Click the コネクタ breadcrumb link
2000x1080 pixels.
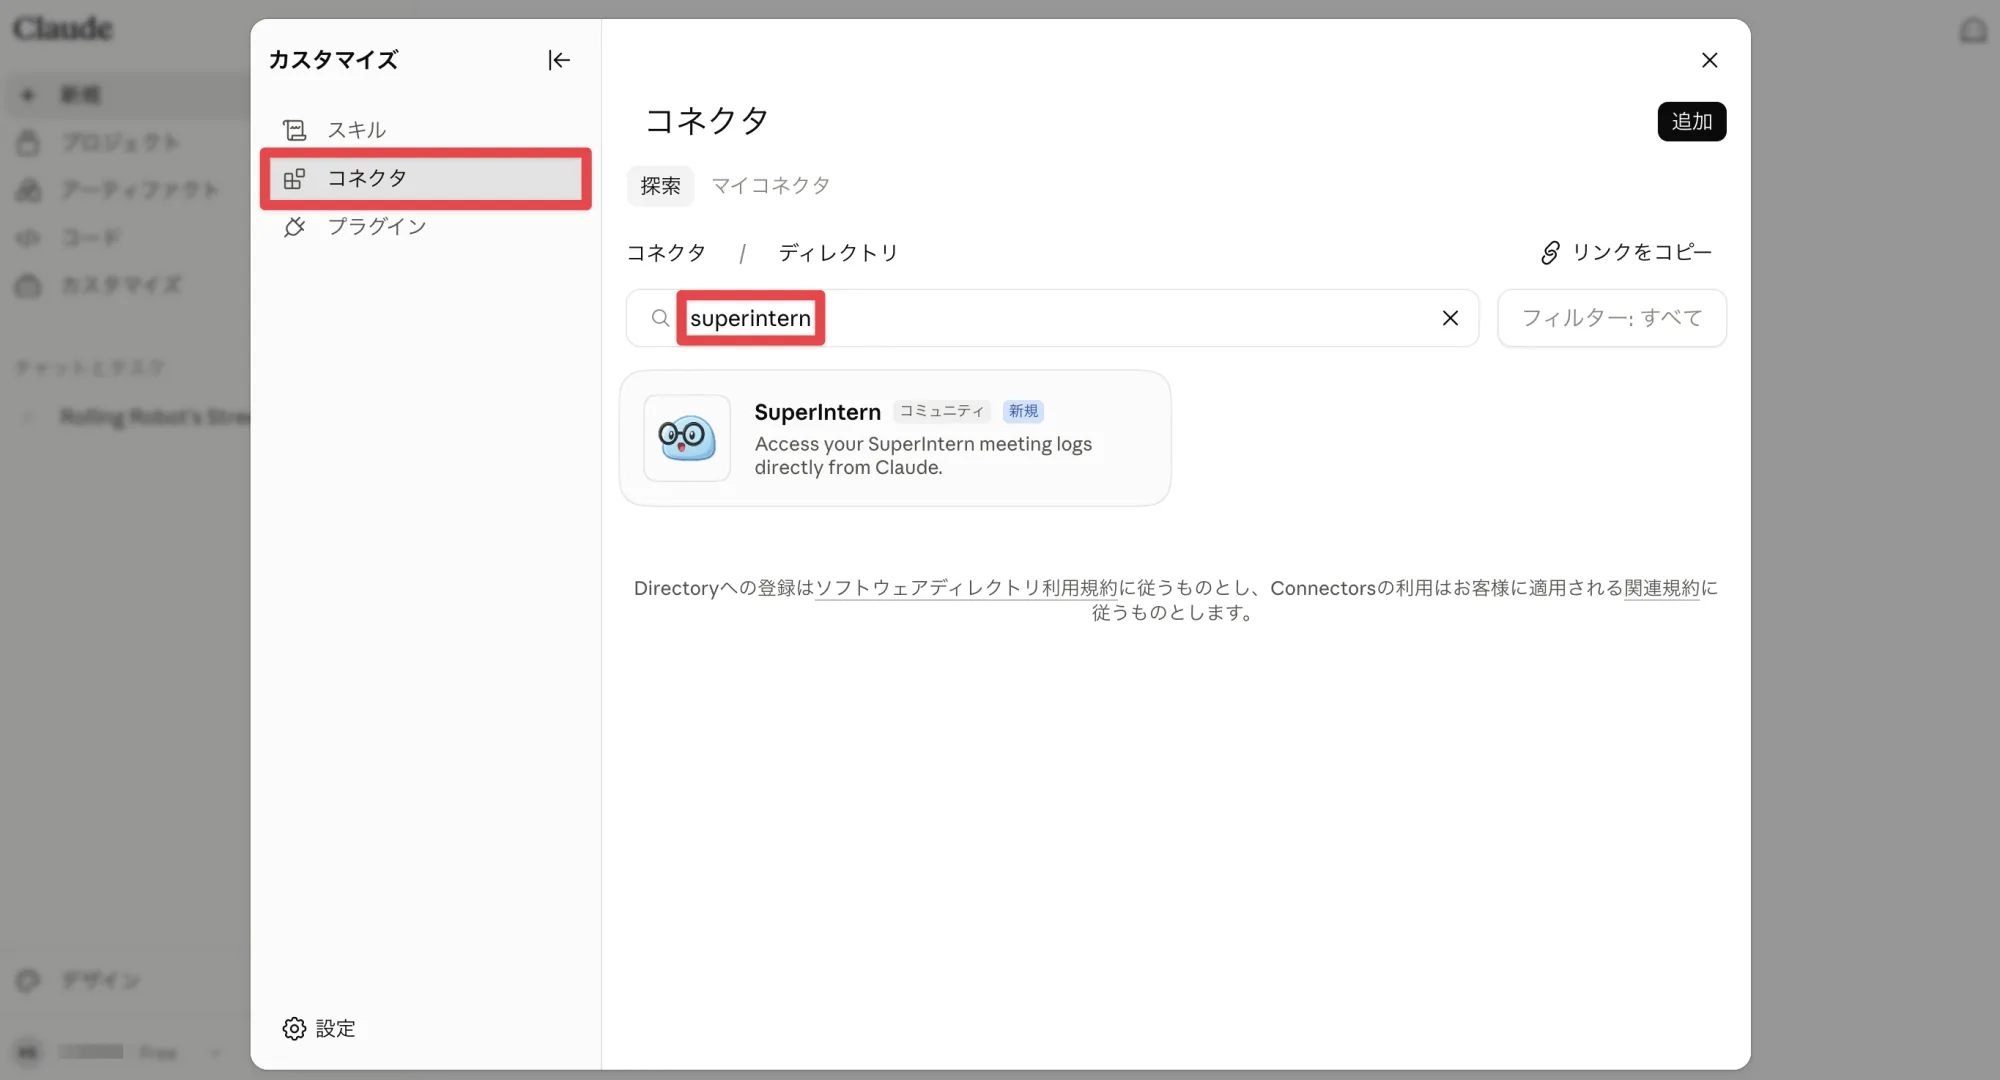tap(666, 253)
